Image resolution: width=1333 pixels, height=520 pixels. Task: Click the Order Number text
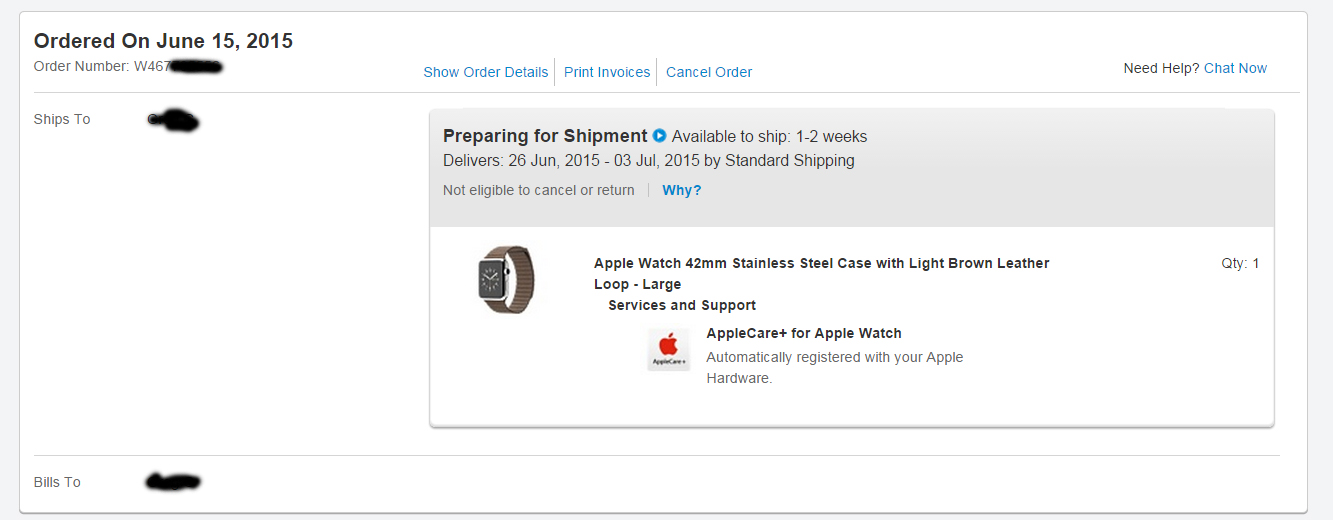coord(100,66)
